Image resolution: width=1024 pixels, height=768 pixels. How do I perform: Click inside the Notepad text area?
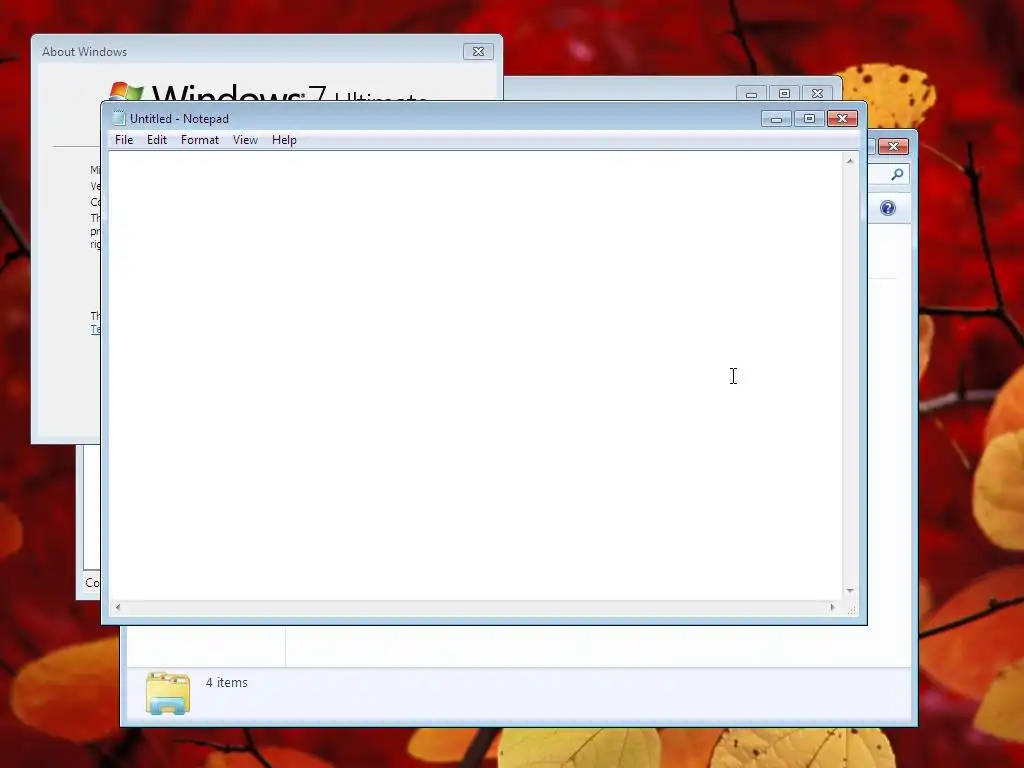coord(475,376)
